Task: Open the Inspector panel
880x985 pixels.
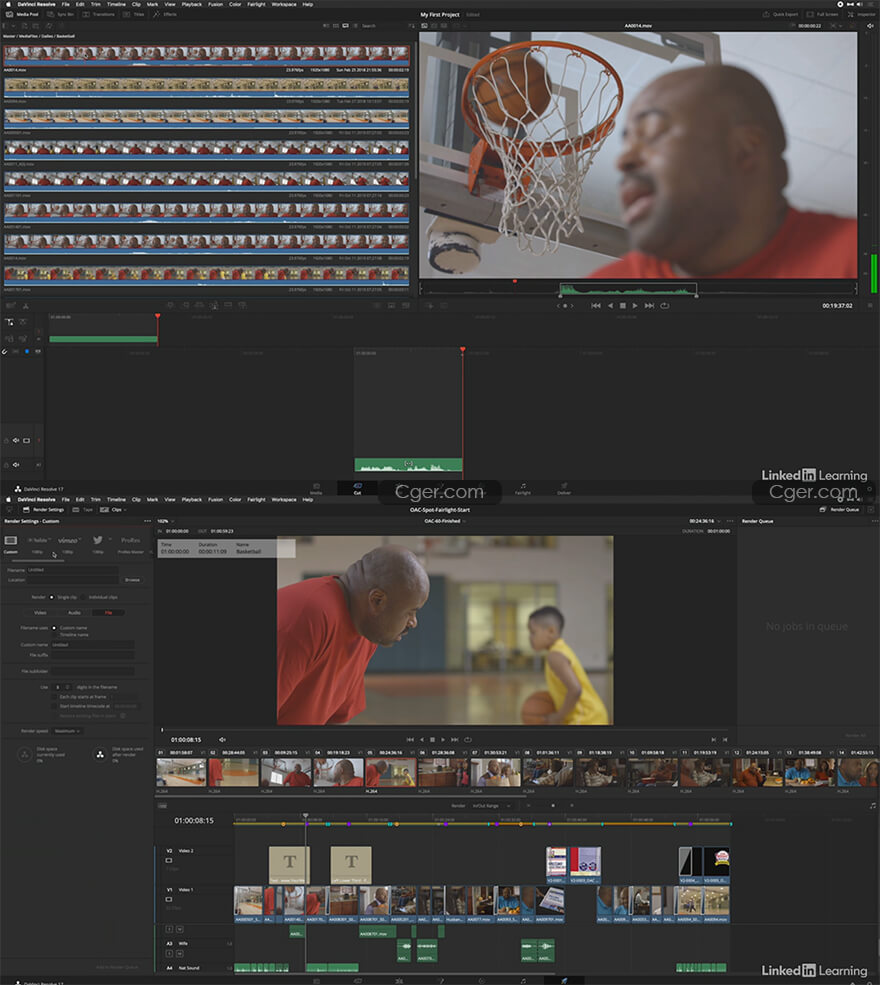Action: click(861, 14)
